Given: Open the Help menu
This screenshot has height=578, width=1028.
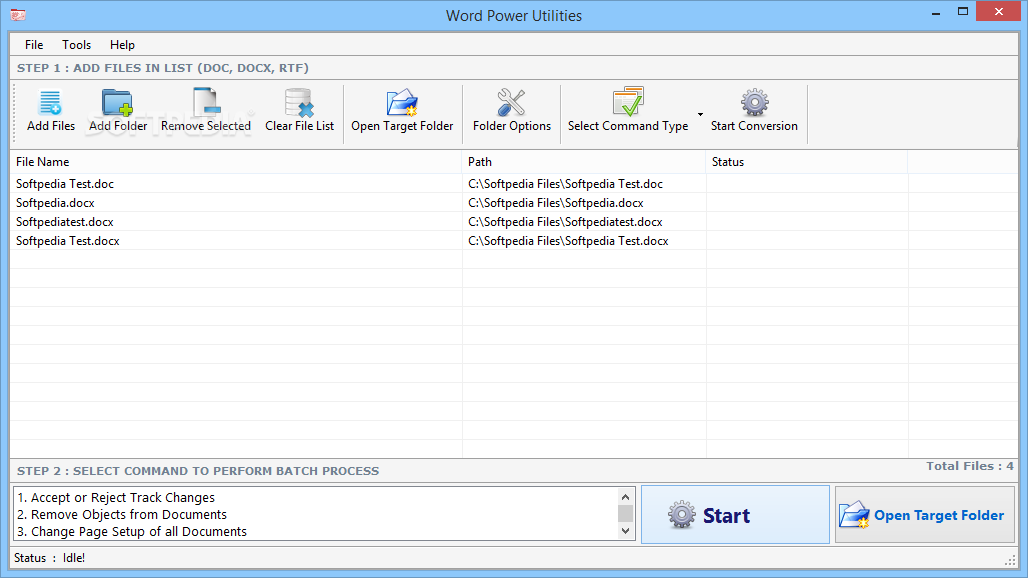Looking at the screenshot, I should coord(123,45).
